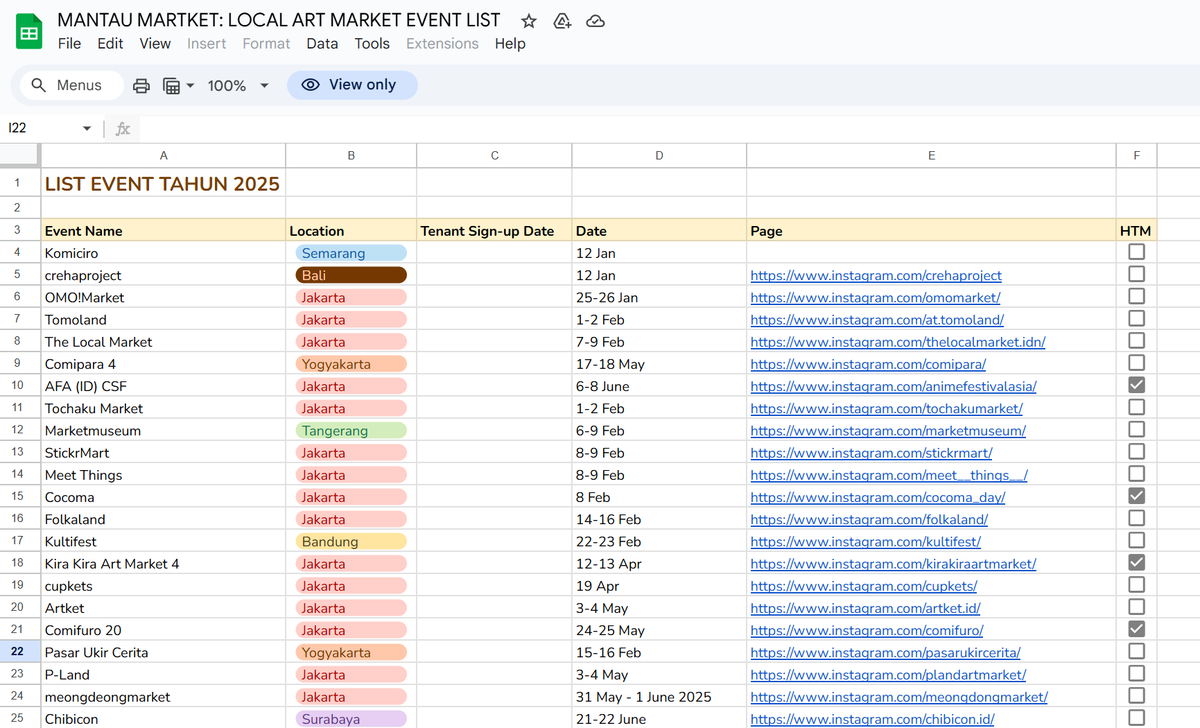Uncheck HTM checkbox for Kira Kira Art Market 4
This screenshot has height=728, width=1200.
tap(1136, 563)
